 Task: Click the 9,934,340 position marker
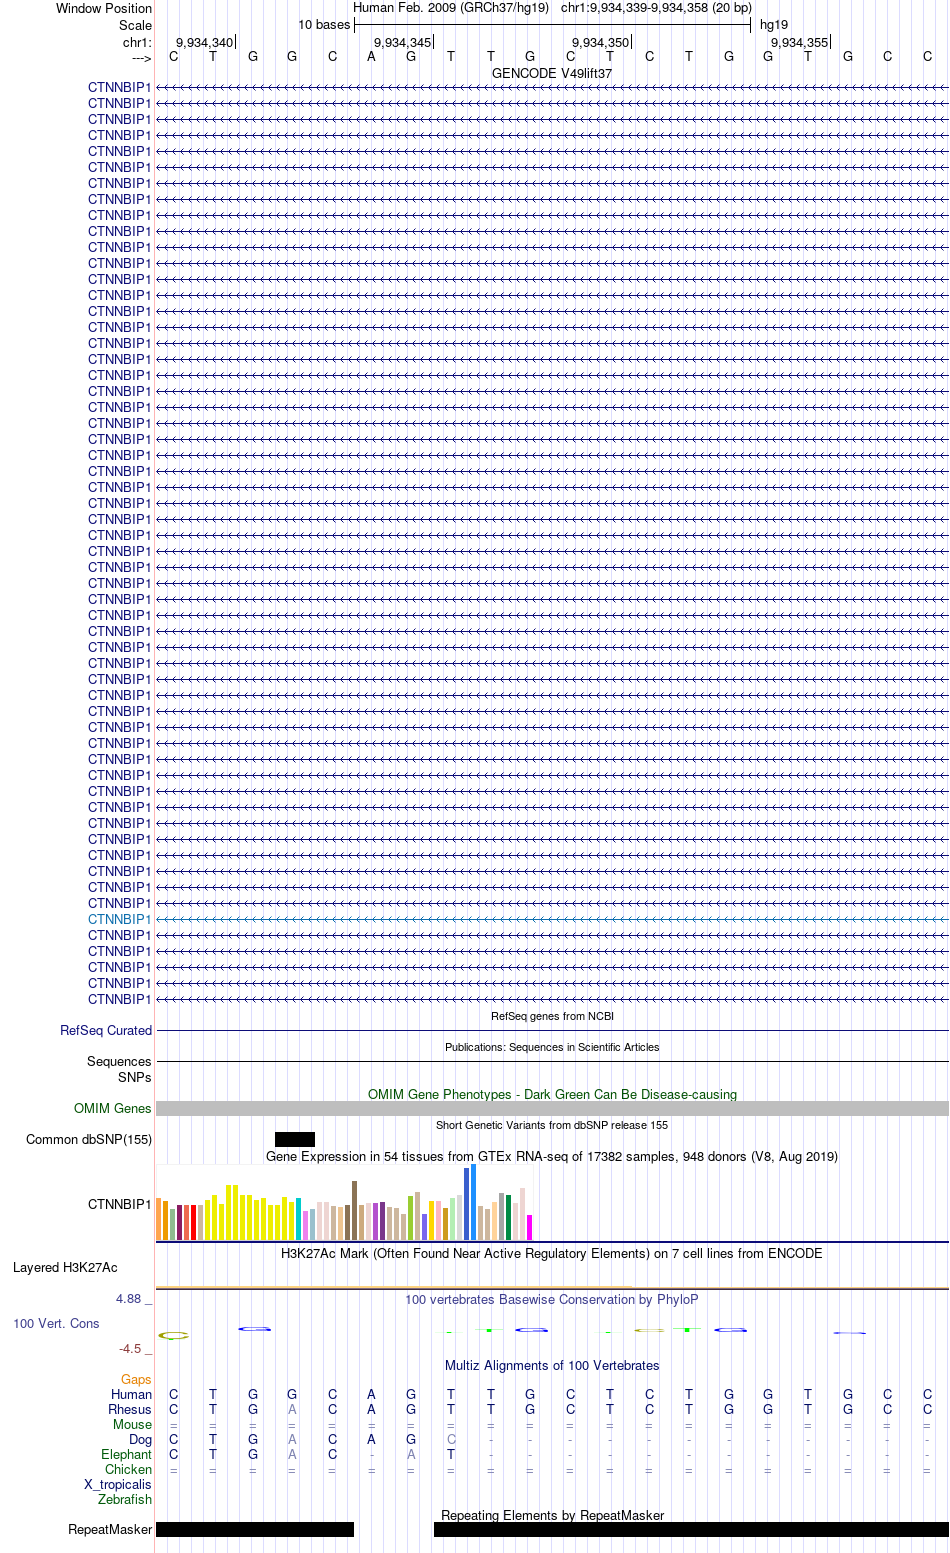tap(204, 42)
